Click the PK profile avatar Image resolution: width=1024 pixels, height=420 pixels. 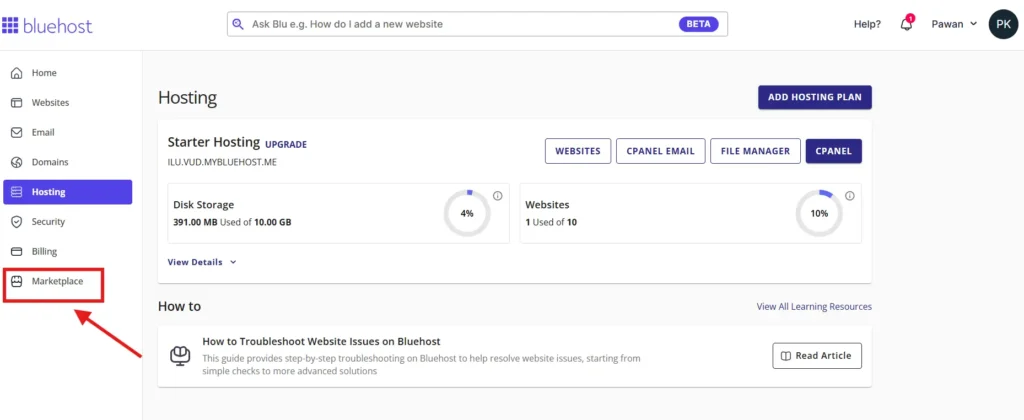[1002, 24]
